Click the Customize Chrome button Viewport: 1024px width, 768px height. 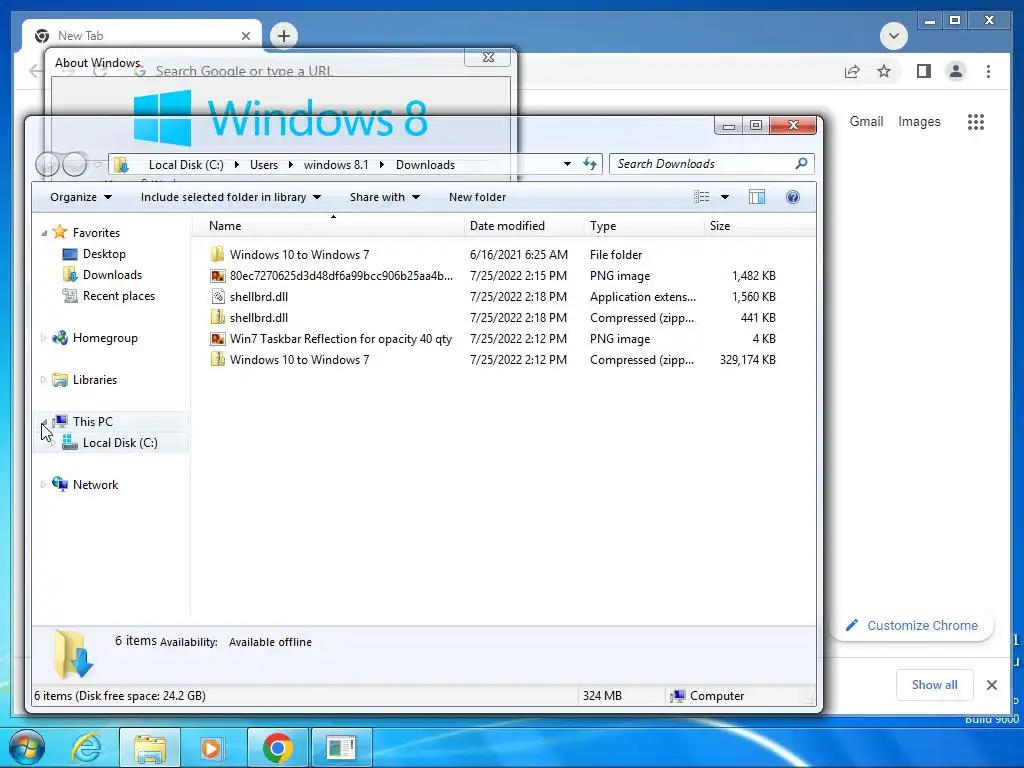[x=912, y=626]
